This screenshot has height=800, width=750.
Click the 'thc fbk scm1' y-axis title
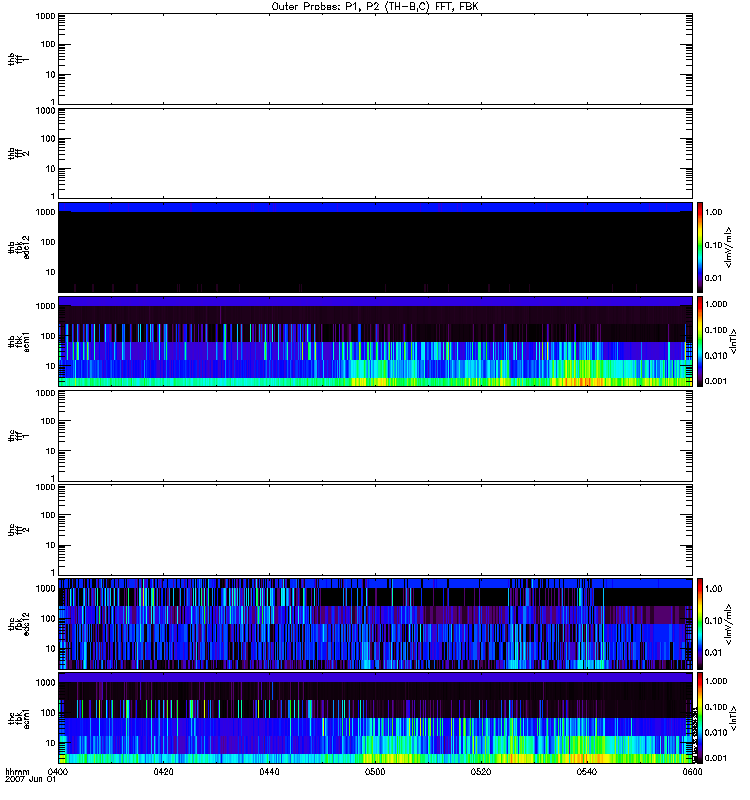[19, 718]
